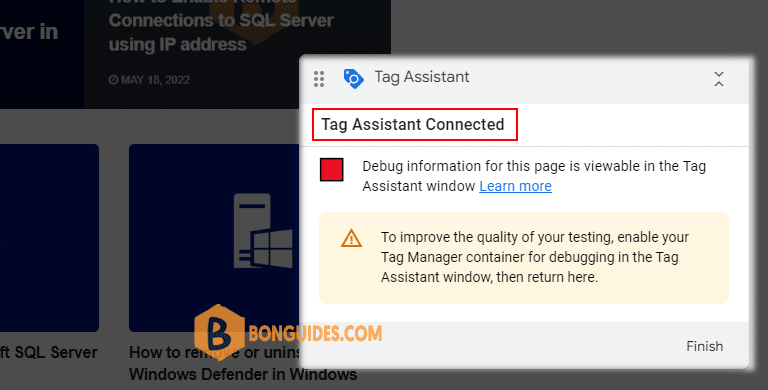Click the yellow Tag Manager debugging notice
768x390 pixels.
pyautogui.click(x=524, y=258)
